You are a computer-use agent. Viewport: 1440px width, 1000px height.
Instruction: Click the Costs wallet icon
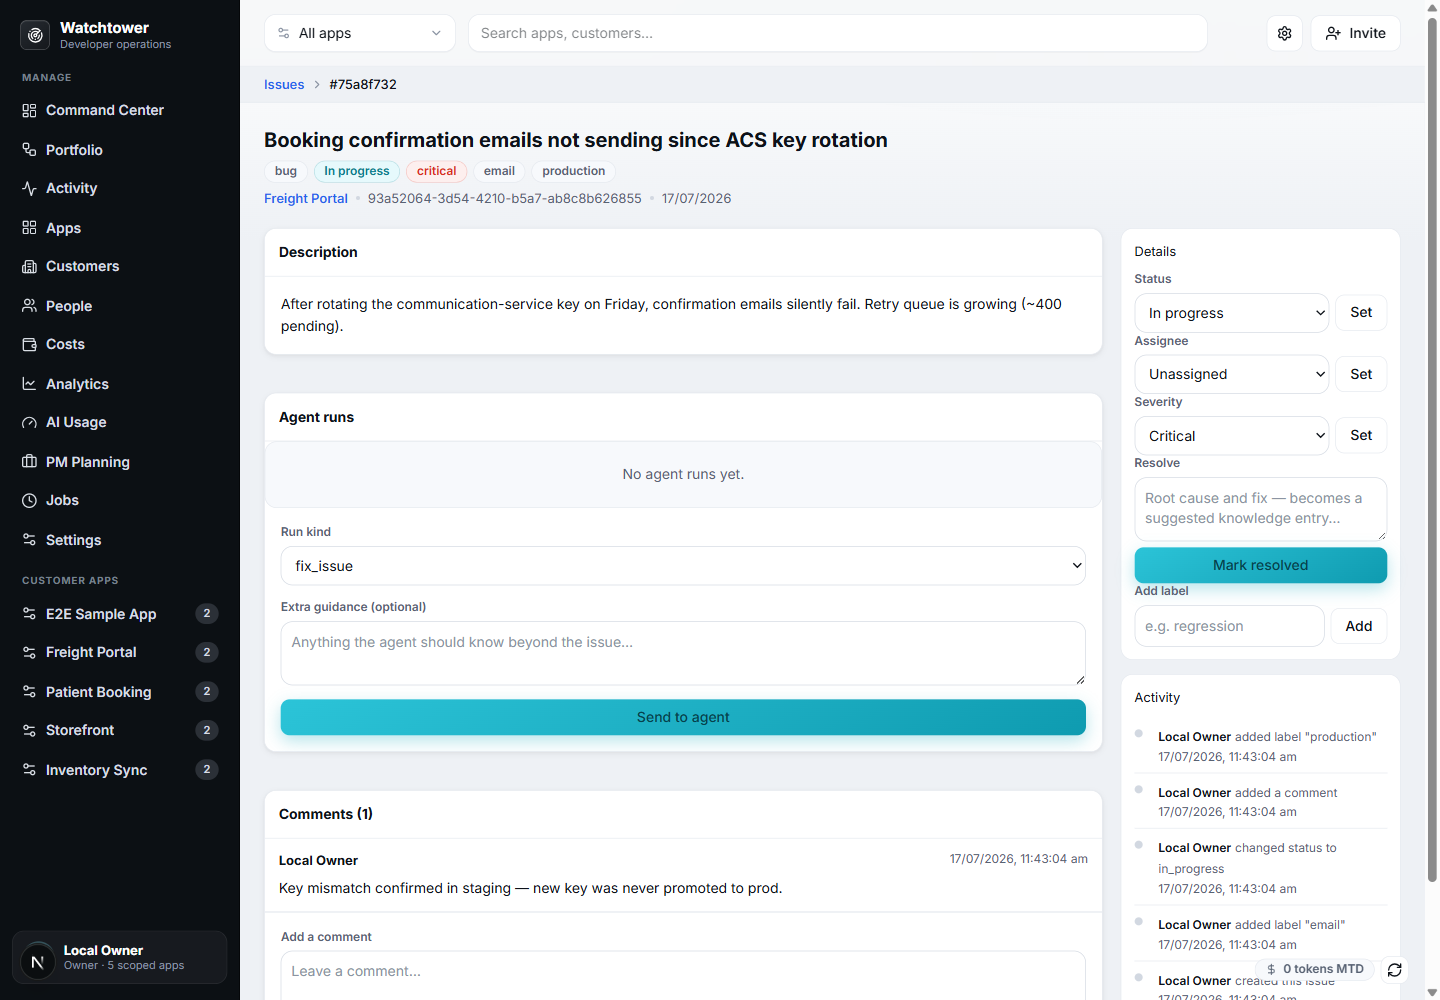pyautogui.click(x=29, y=344)
